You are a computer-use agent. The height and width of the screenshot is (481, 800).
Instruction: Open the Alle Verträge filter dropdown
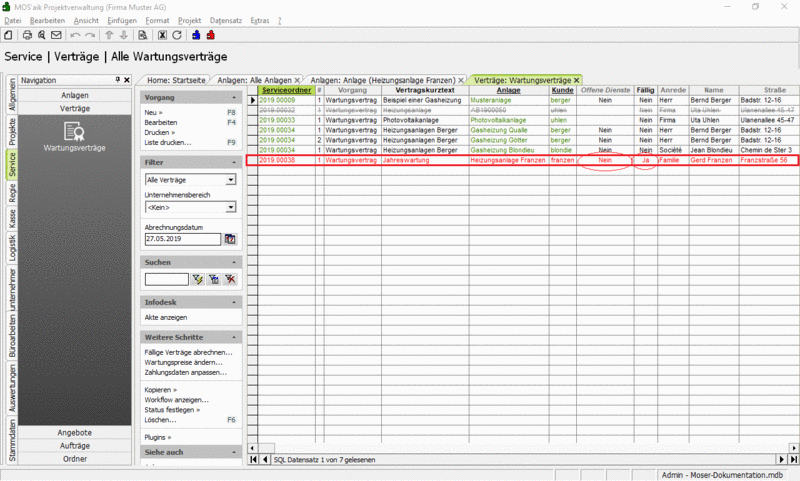click(x=231, y=180)
